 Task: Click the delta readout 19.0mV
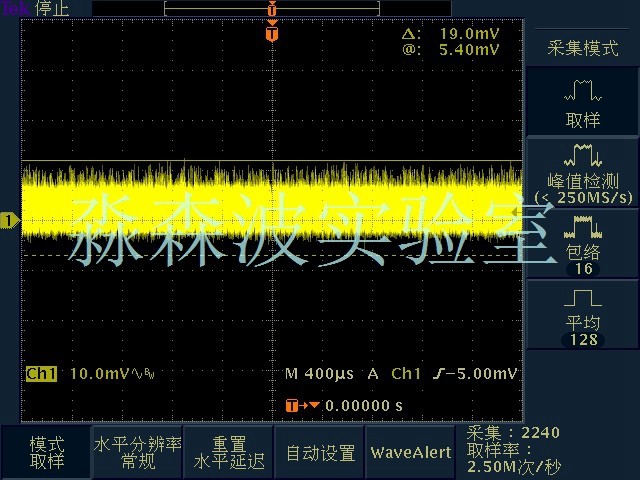coord(469,33)
